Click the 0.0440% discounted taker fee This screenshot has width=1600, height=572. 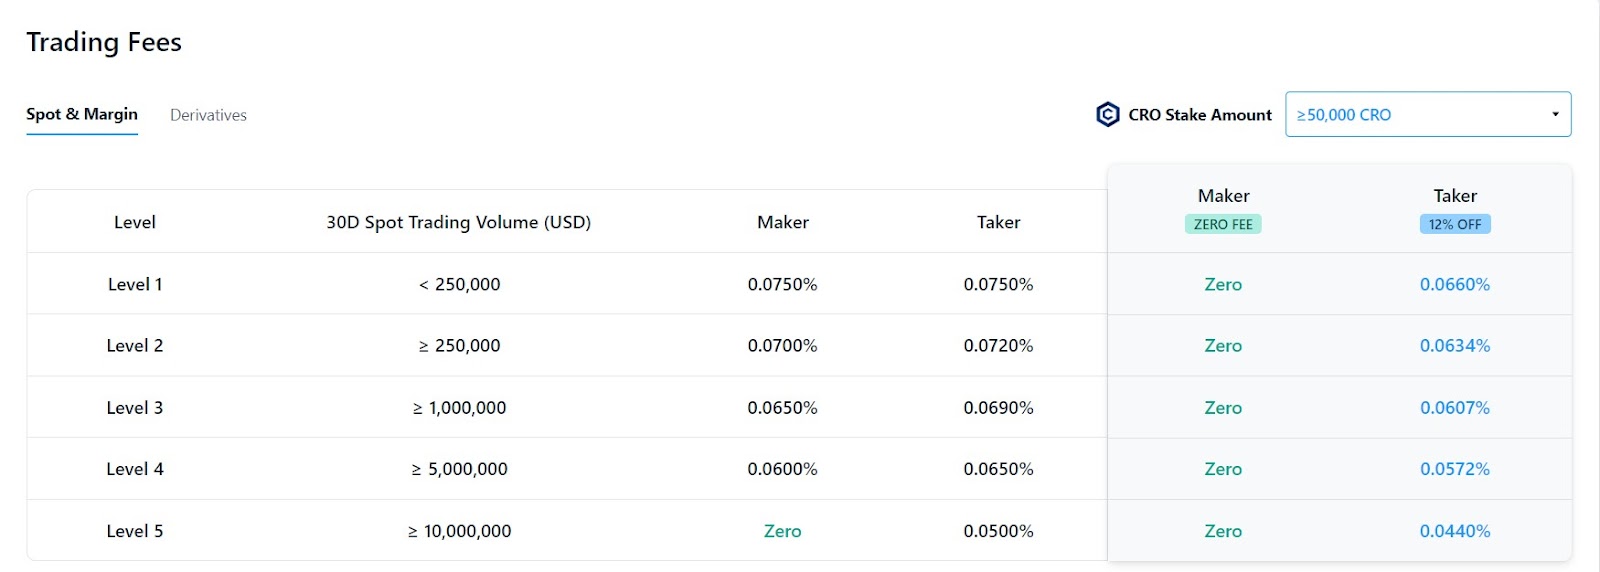click(1455, 531)
